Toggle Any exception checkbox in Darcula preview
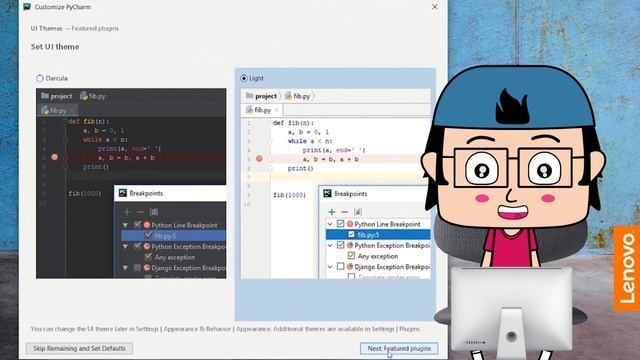The width and height of the screenshot is (640, 360). coord(148,257)
